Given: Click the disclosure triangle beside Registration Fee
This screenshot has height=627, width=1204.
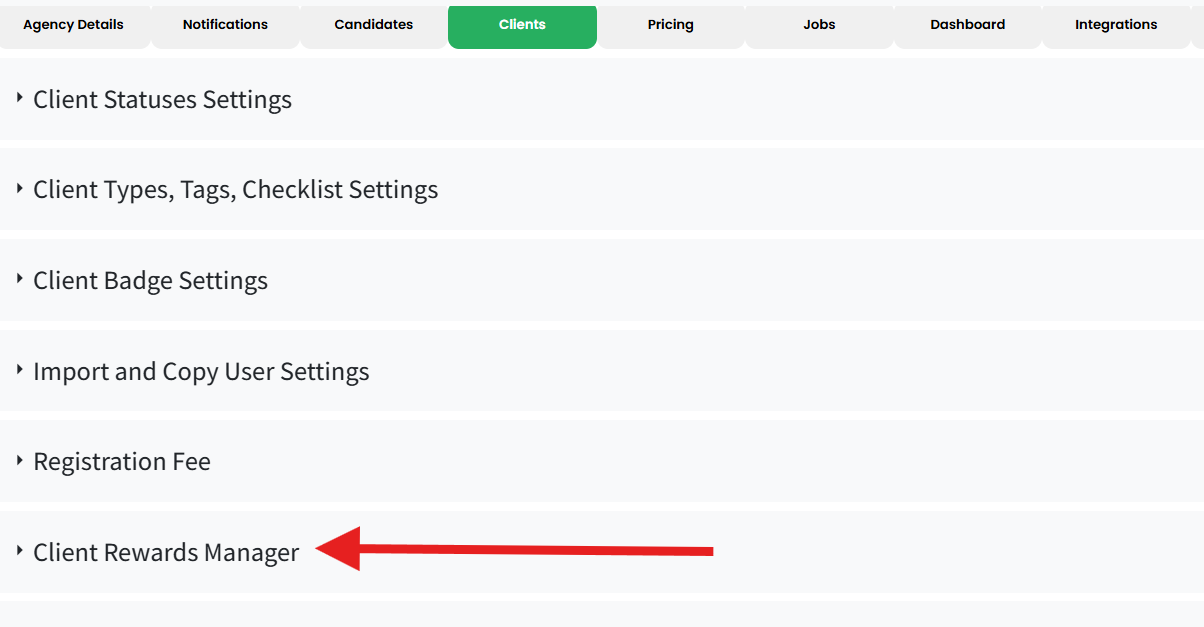Looking at the screenshot, I should 19,460.
